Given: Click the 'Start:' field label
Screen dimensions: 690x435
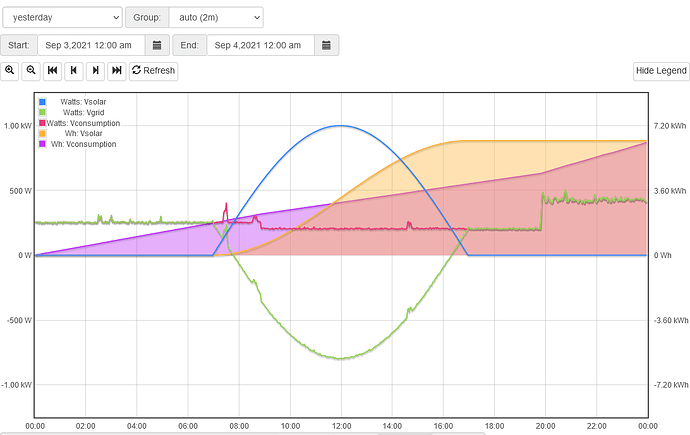Looking at the screenshot, I should click(18, 45).
